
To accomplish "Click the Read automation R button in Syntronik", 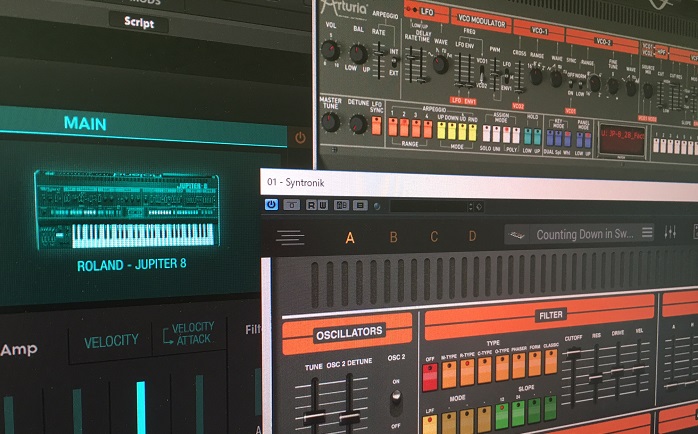I will [x=311, y=205].
